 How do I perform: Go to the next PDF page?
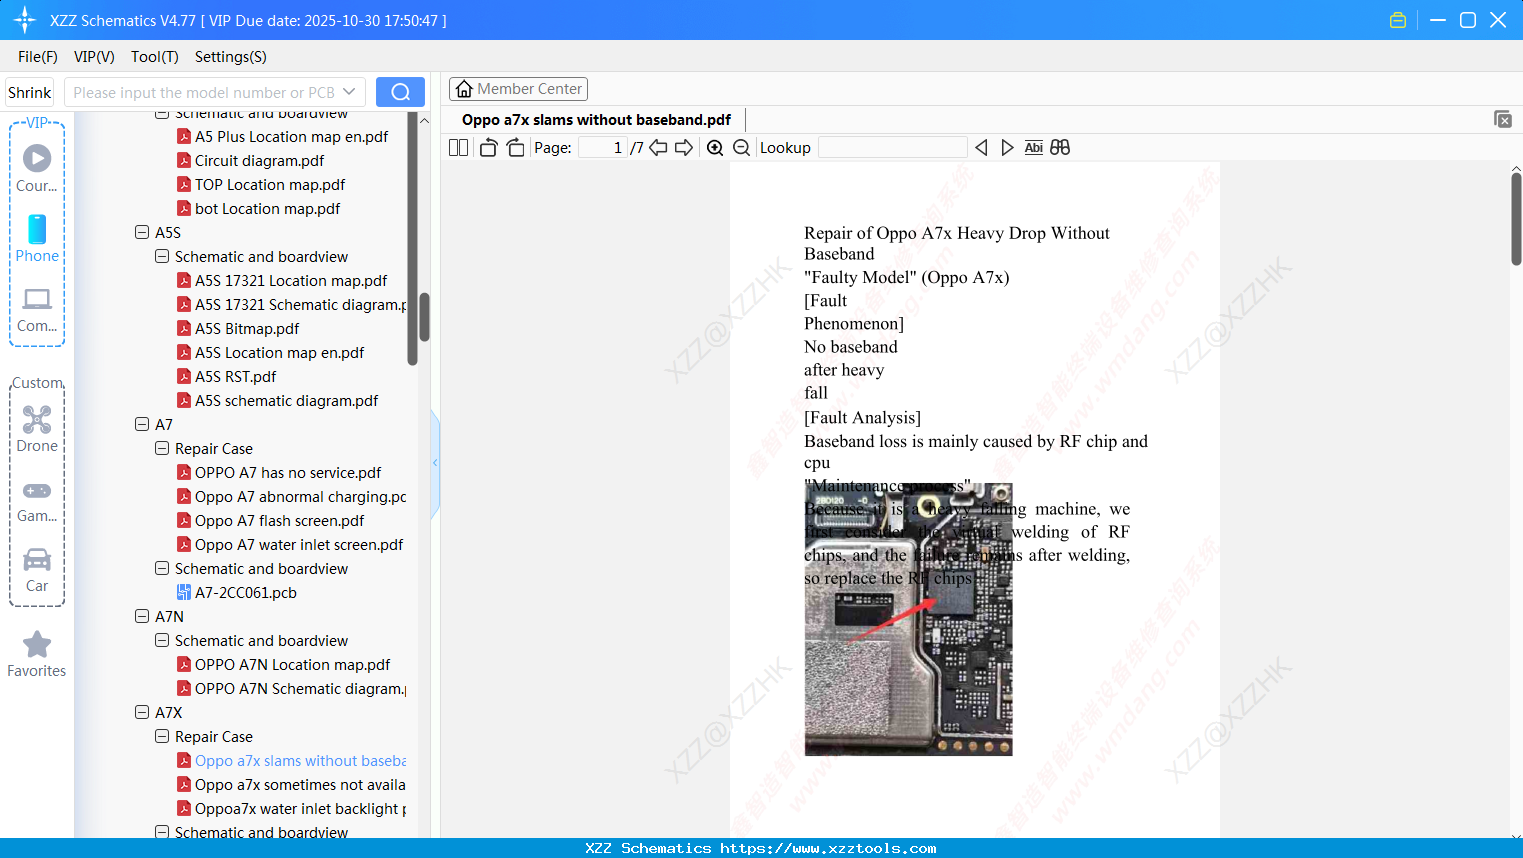(684, 148)
